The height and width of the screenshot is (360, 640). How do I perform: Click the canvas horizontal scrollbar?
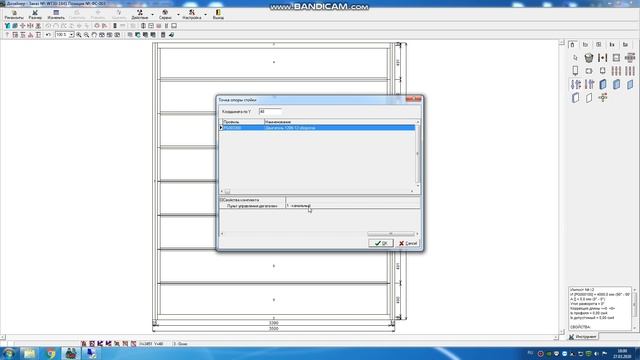(x=280, y=338)
